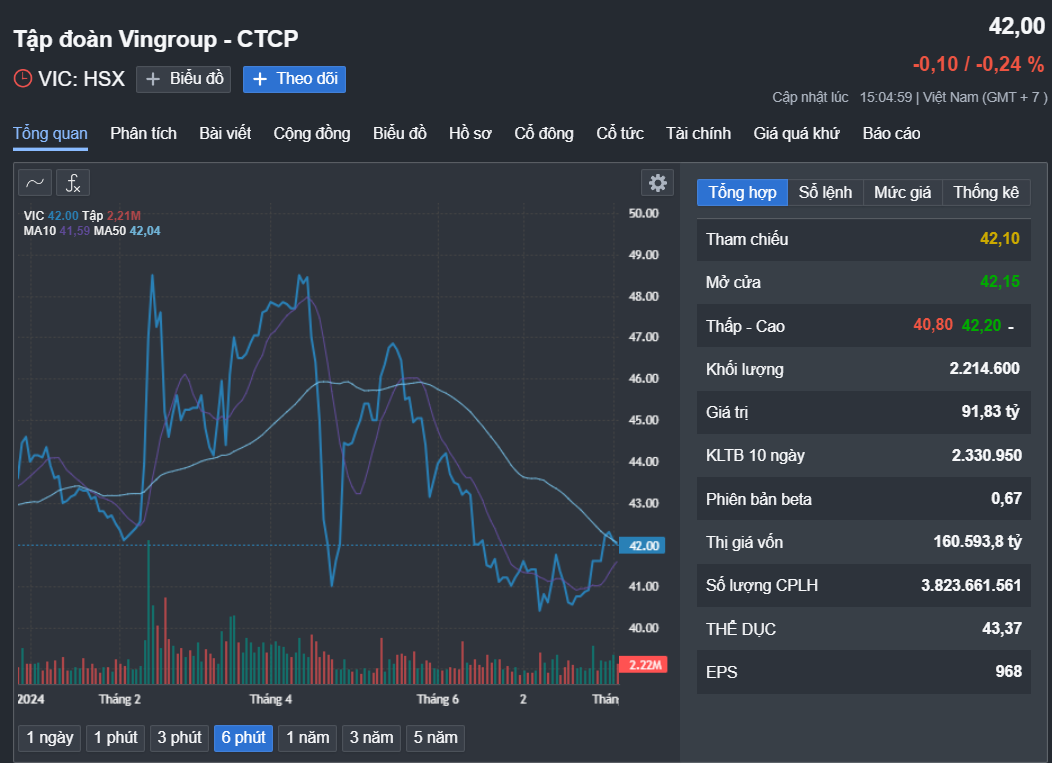Click the clock icon beside VIC: HSX
This screenshot has height=763, width=1052.
coord(22,79)
